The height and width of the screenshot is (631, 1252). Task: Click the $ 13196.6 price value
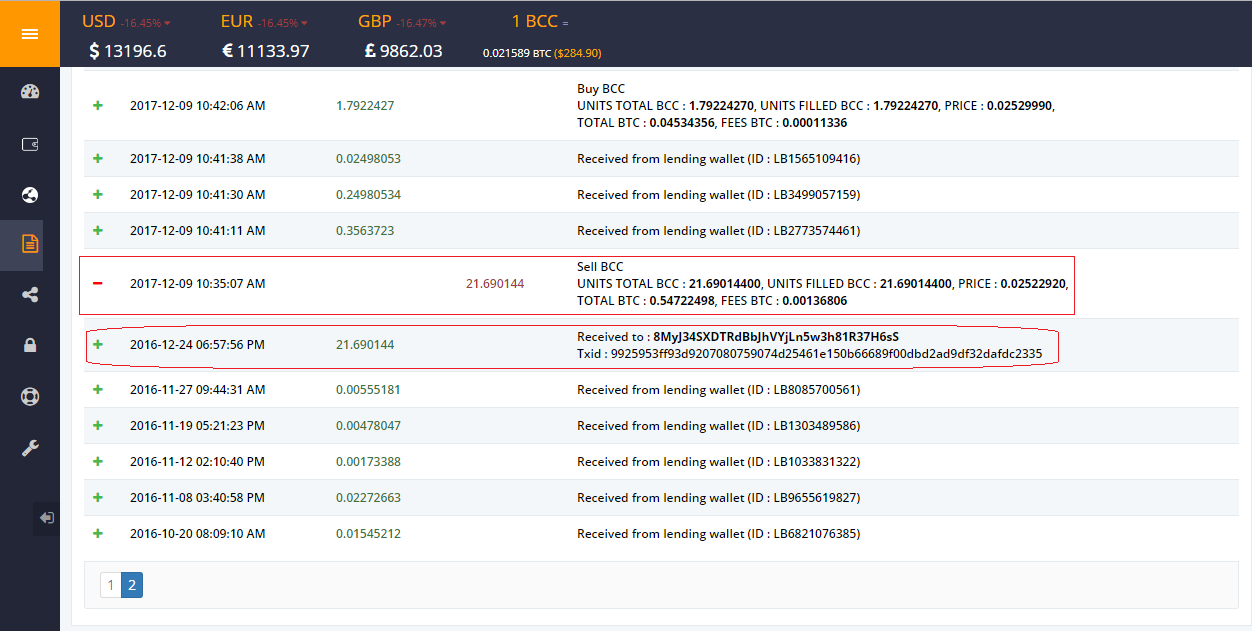[x=128, y=51]
